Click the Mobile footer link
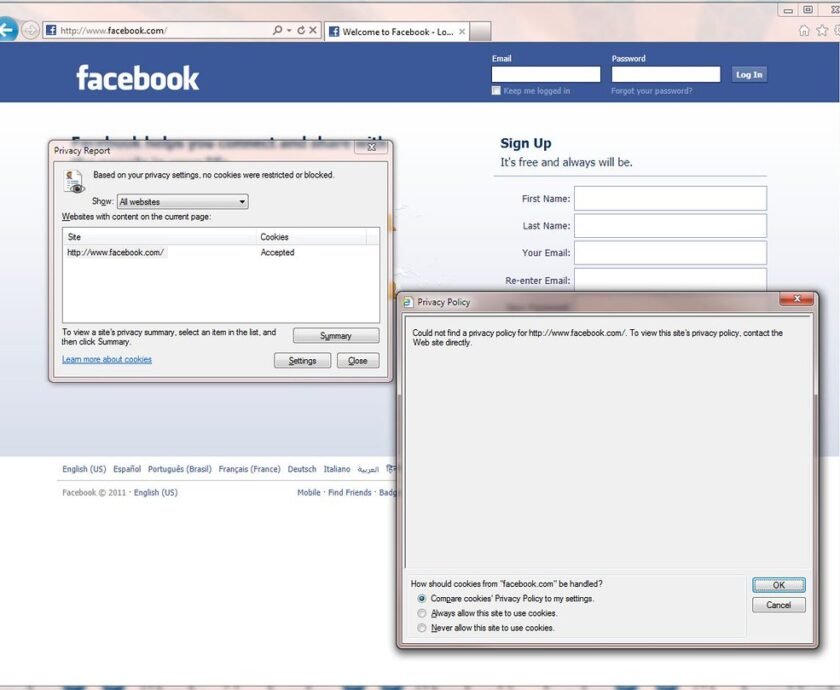The height and width of the screenshot is (690, 840). pos(309,492)
